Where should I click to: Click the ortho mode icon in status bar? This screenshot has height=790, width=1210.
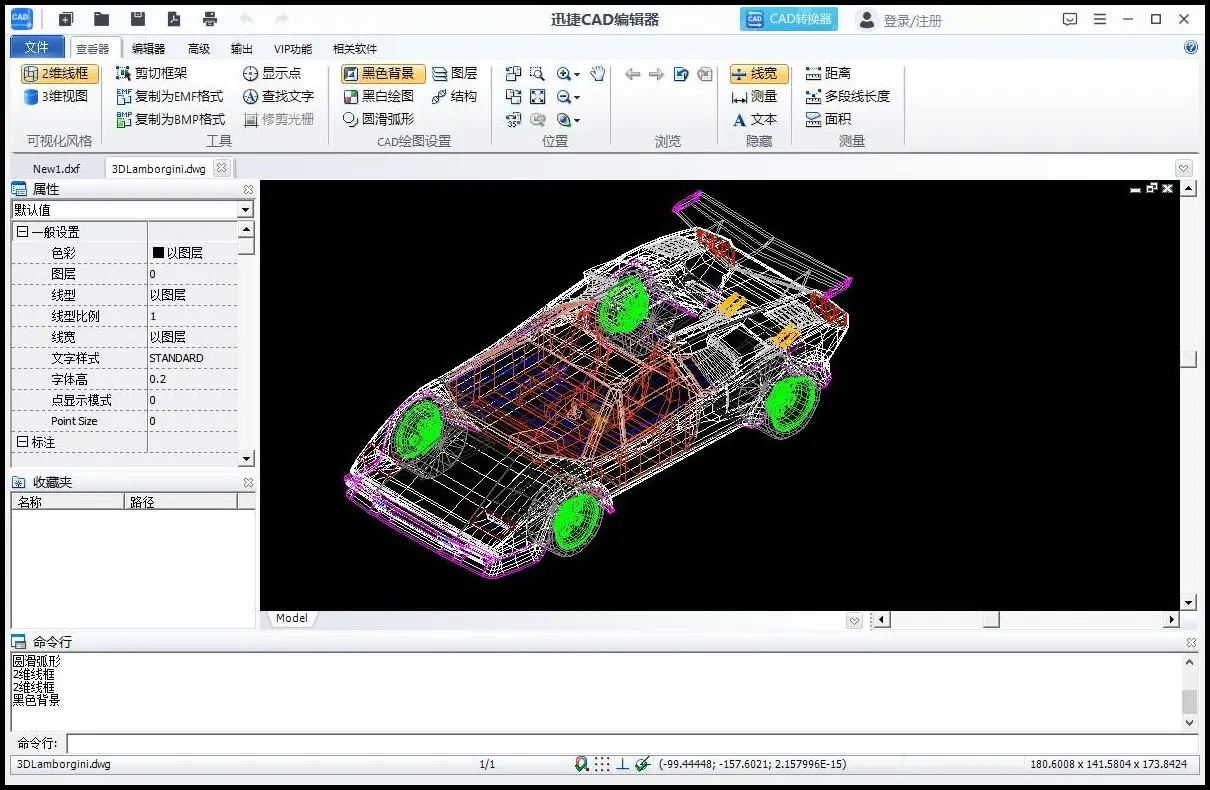(x=622, y=764)
